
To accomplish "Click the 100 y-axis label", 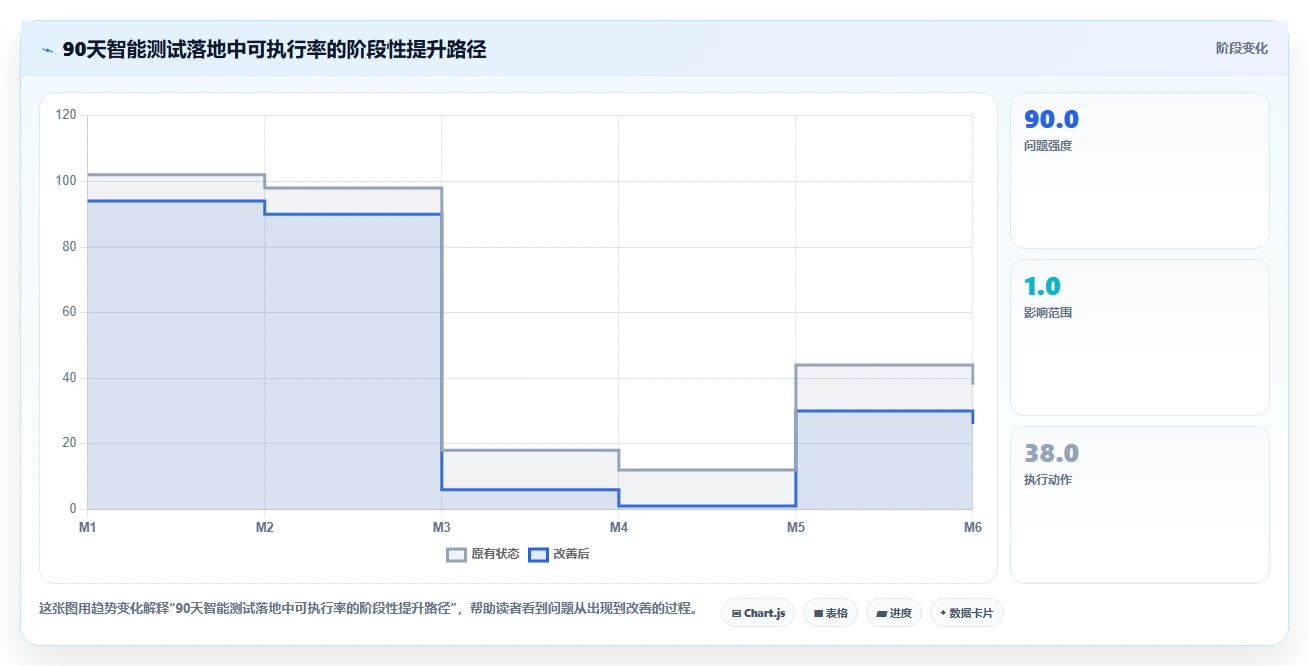I will (66, 181).
